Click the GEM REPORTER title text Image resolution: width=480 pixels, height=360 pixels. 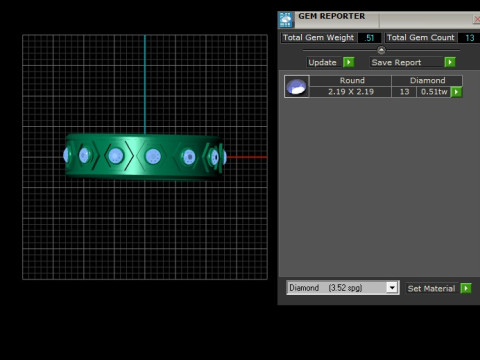(x=332, y=16)
